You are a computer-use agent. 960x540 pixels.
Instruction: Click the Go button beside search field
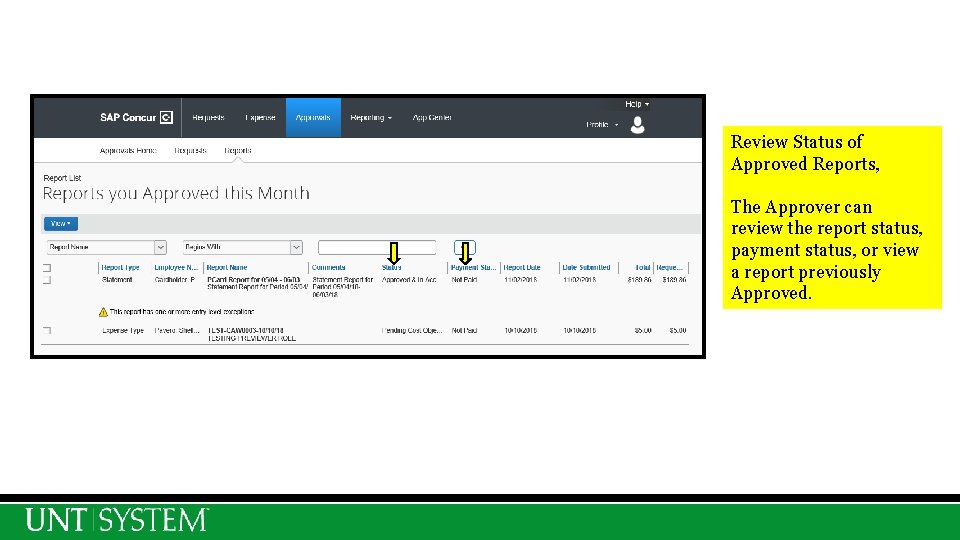(x=465, y=247)
